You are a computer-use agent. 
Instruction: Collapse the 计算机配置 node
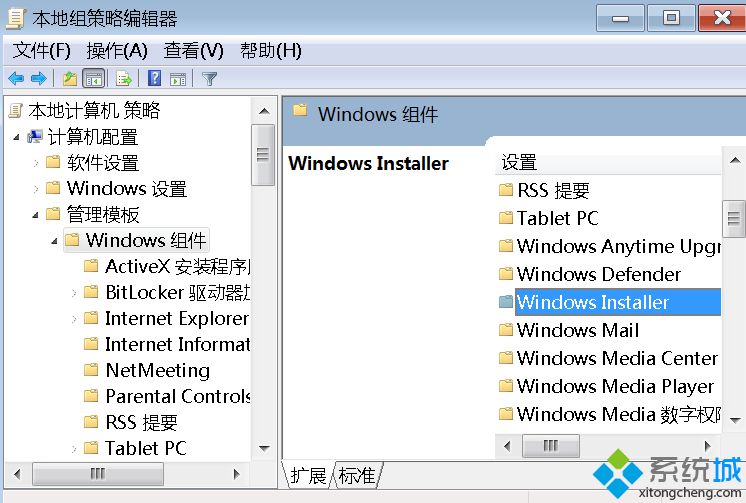coord(17,138)
